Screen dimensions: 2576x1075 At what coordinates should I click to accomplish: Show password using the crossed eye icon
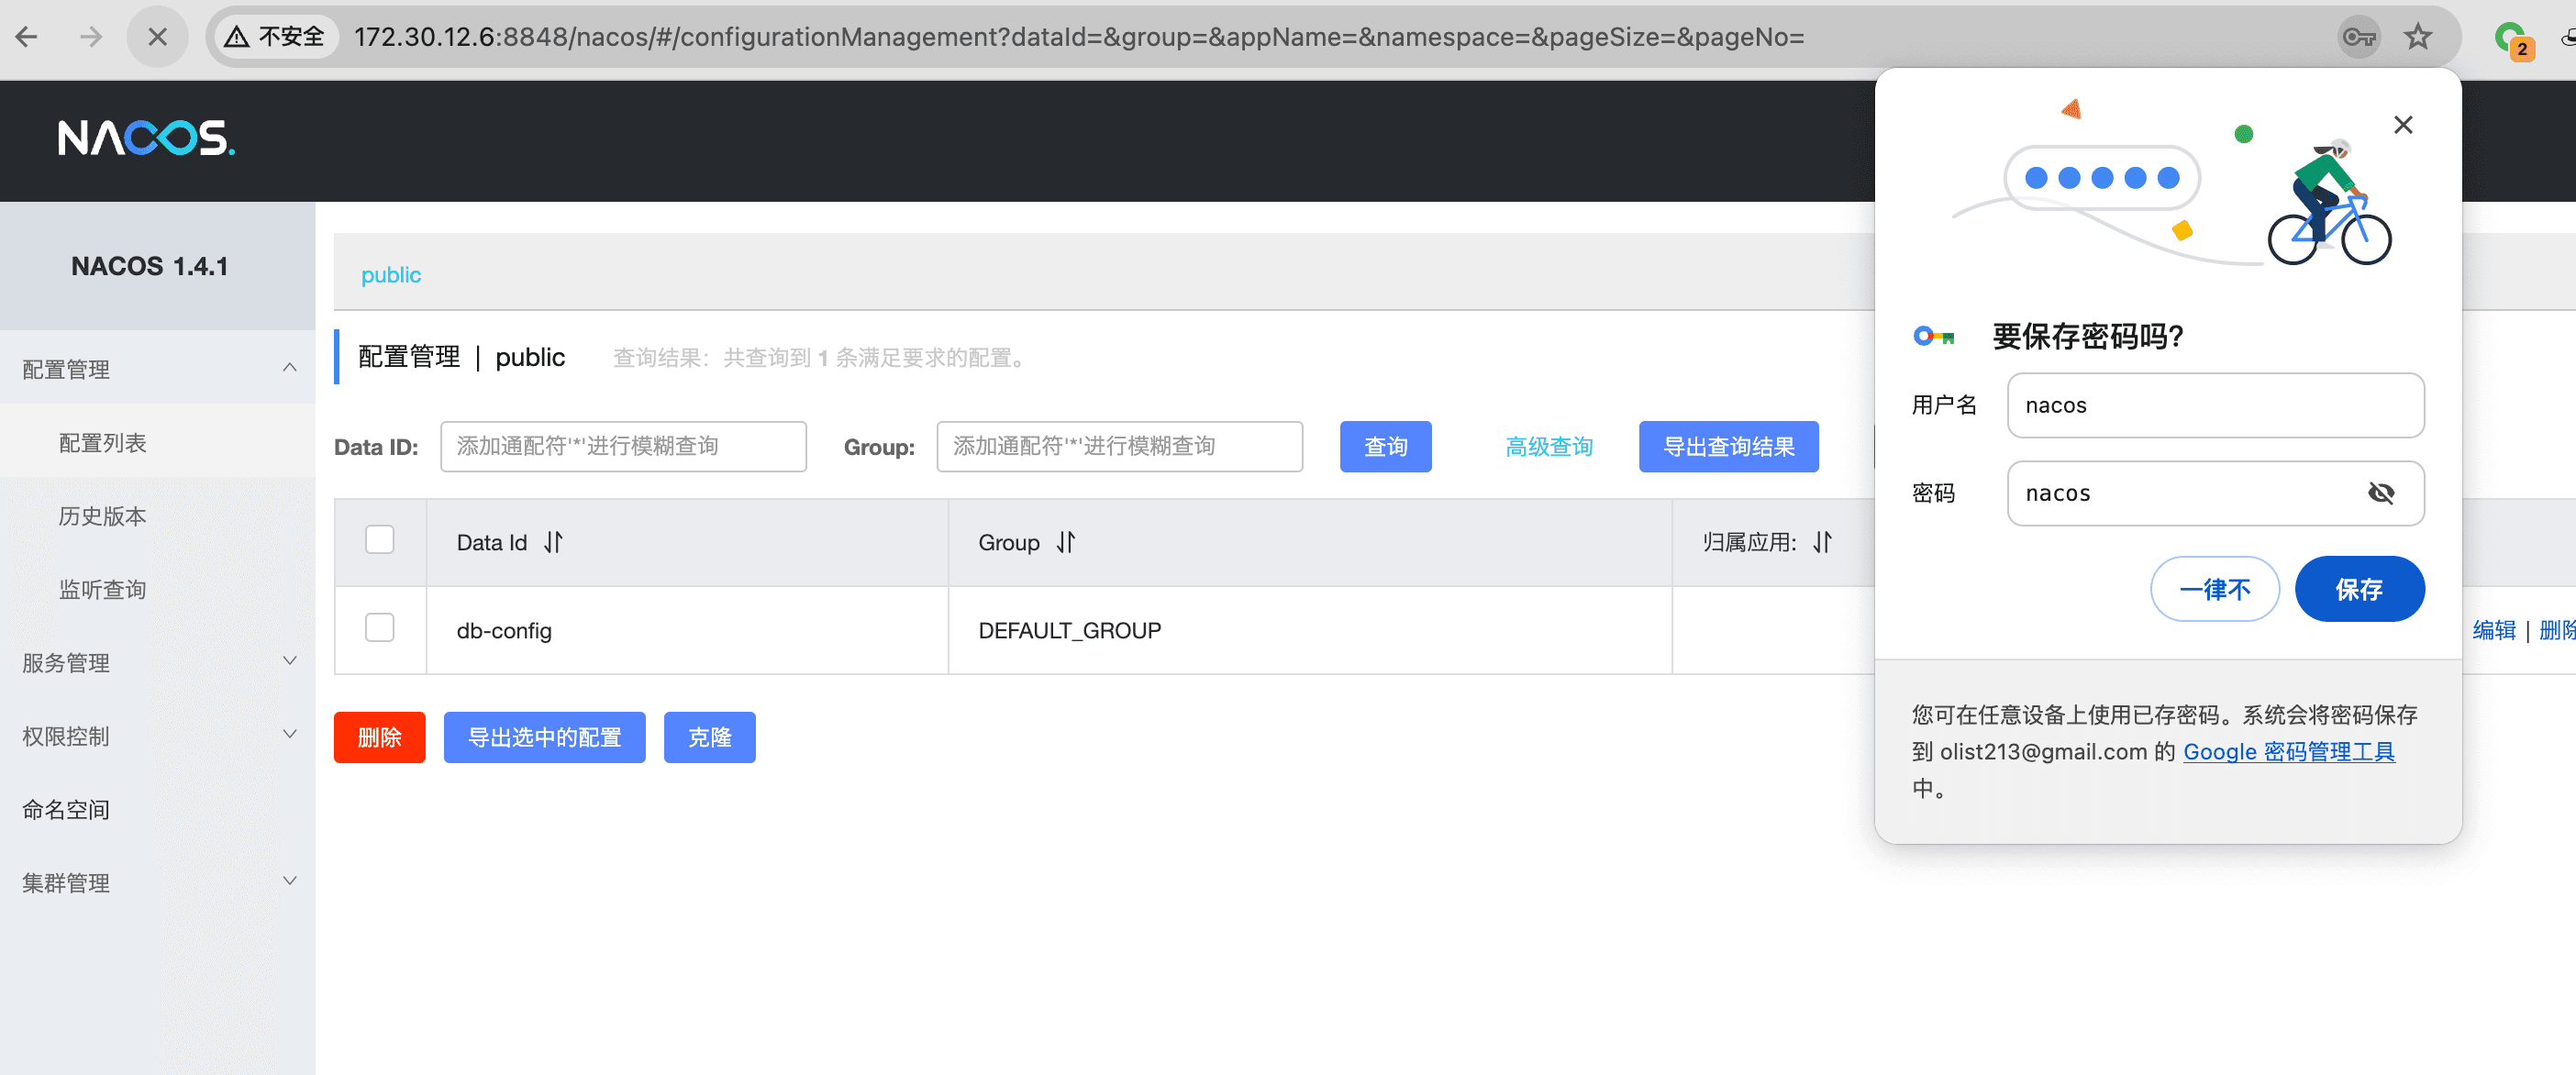point(2381,493)
